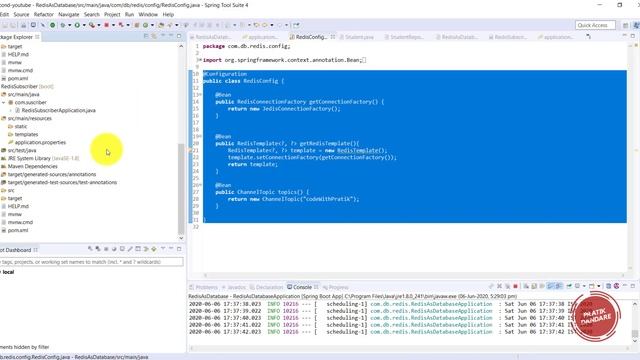The width and height of the screenshot is (640, 360).
Task: Open the Debug button dropdown arrow
Action: (x=69, y=25)
